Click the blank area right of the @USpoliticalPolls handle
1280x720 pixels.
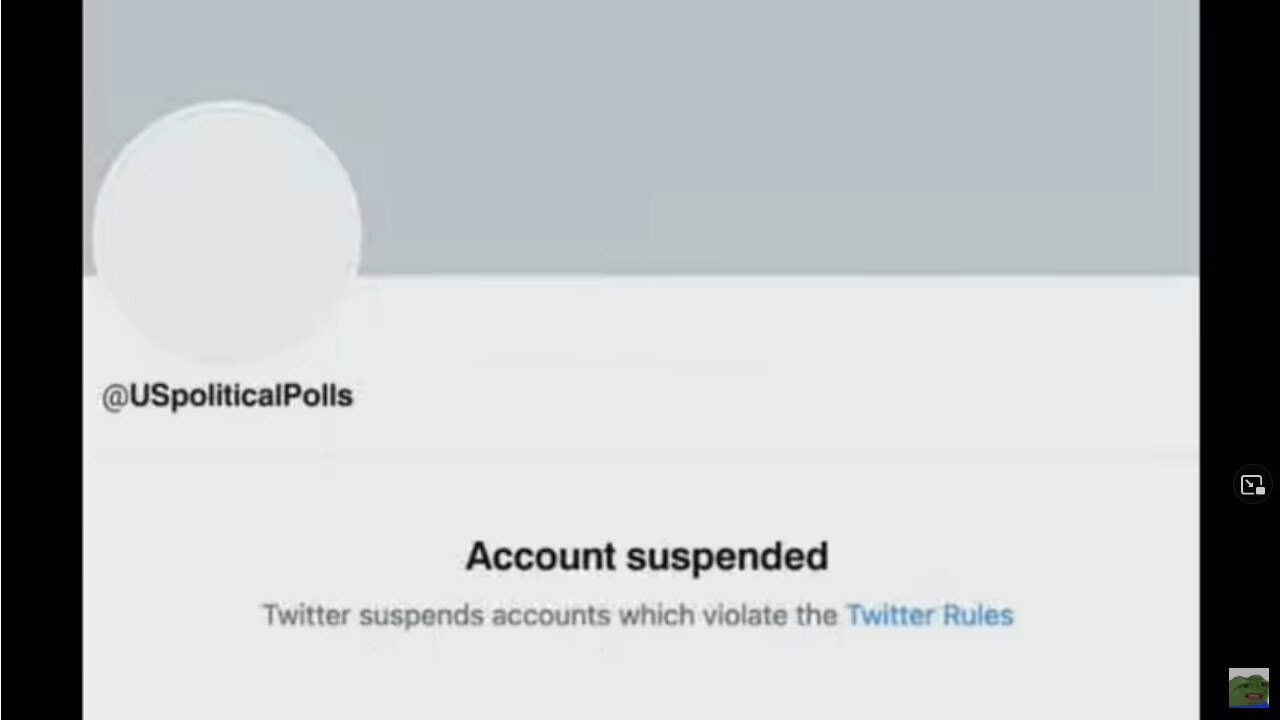775,396
